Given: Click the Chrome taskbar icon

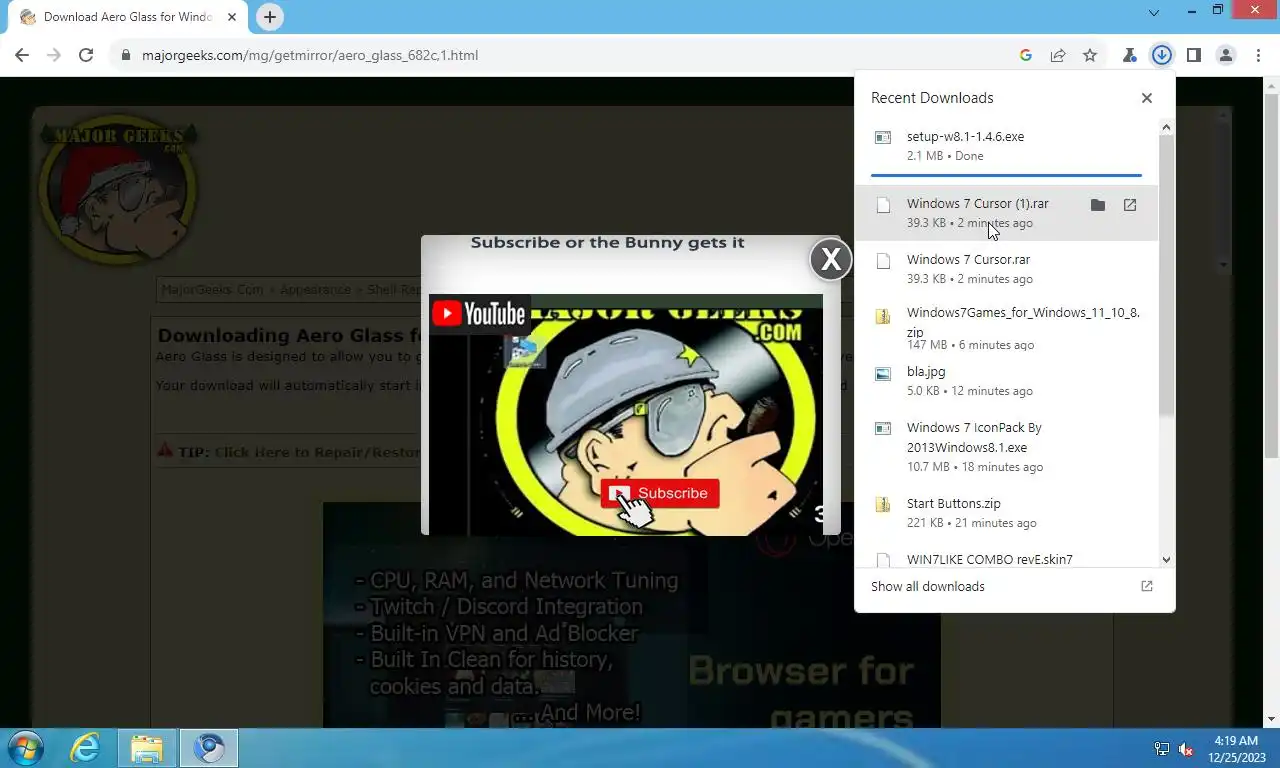Looking at the screenshot, I should (x=209, y=748).
